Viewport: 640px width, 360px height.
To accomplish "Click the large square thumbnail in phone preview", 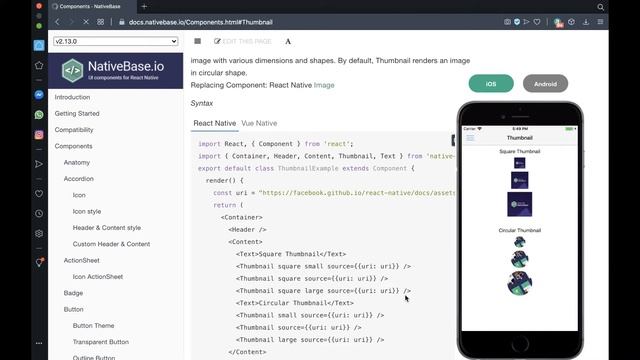I will [x=520, y=204].
